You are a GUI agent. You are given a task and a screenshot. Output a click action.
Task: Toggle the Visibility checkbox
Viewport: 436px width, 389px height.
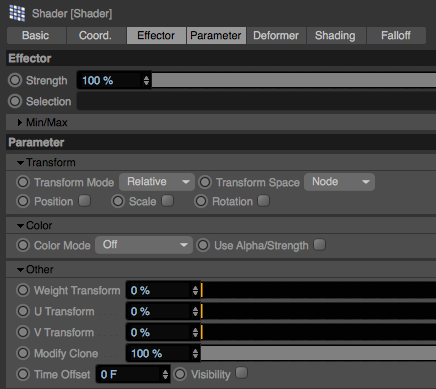(242, 373)
